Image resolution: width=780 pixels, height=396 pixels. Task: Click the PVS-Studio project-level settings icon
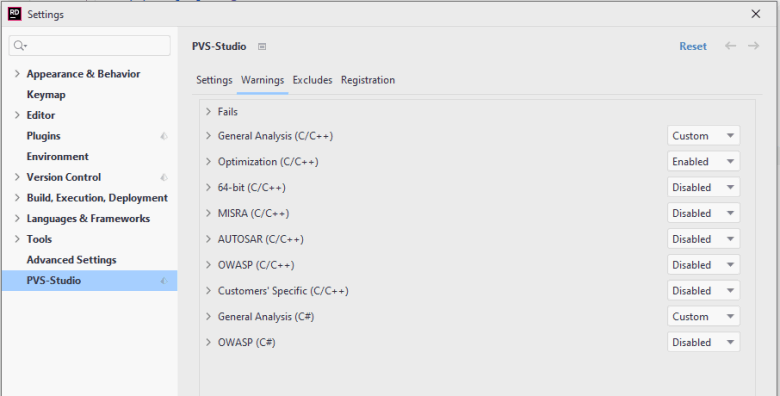click(262, 46)
